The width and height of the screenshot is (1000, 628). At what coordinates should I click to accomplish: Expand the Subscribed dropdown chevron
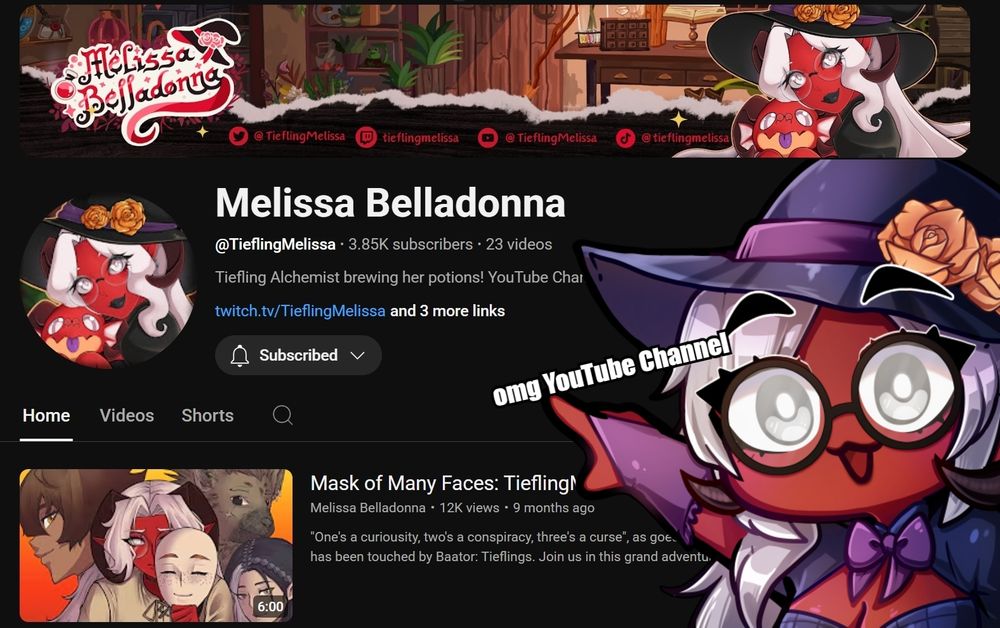click(x=358, y=356)
